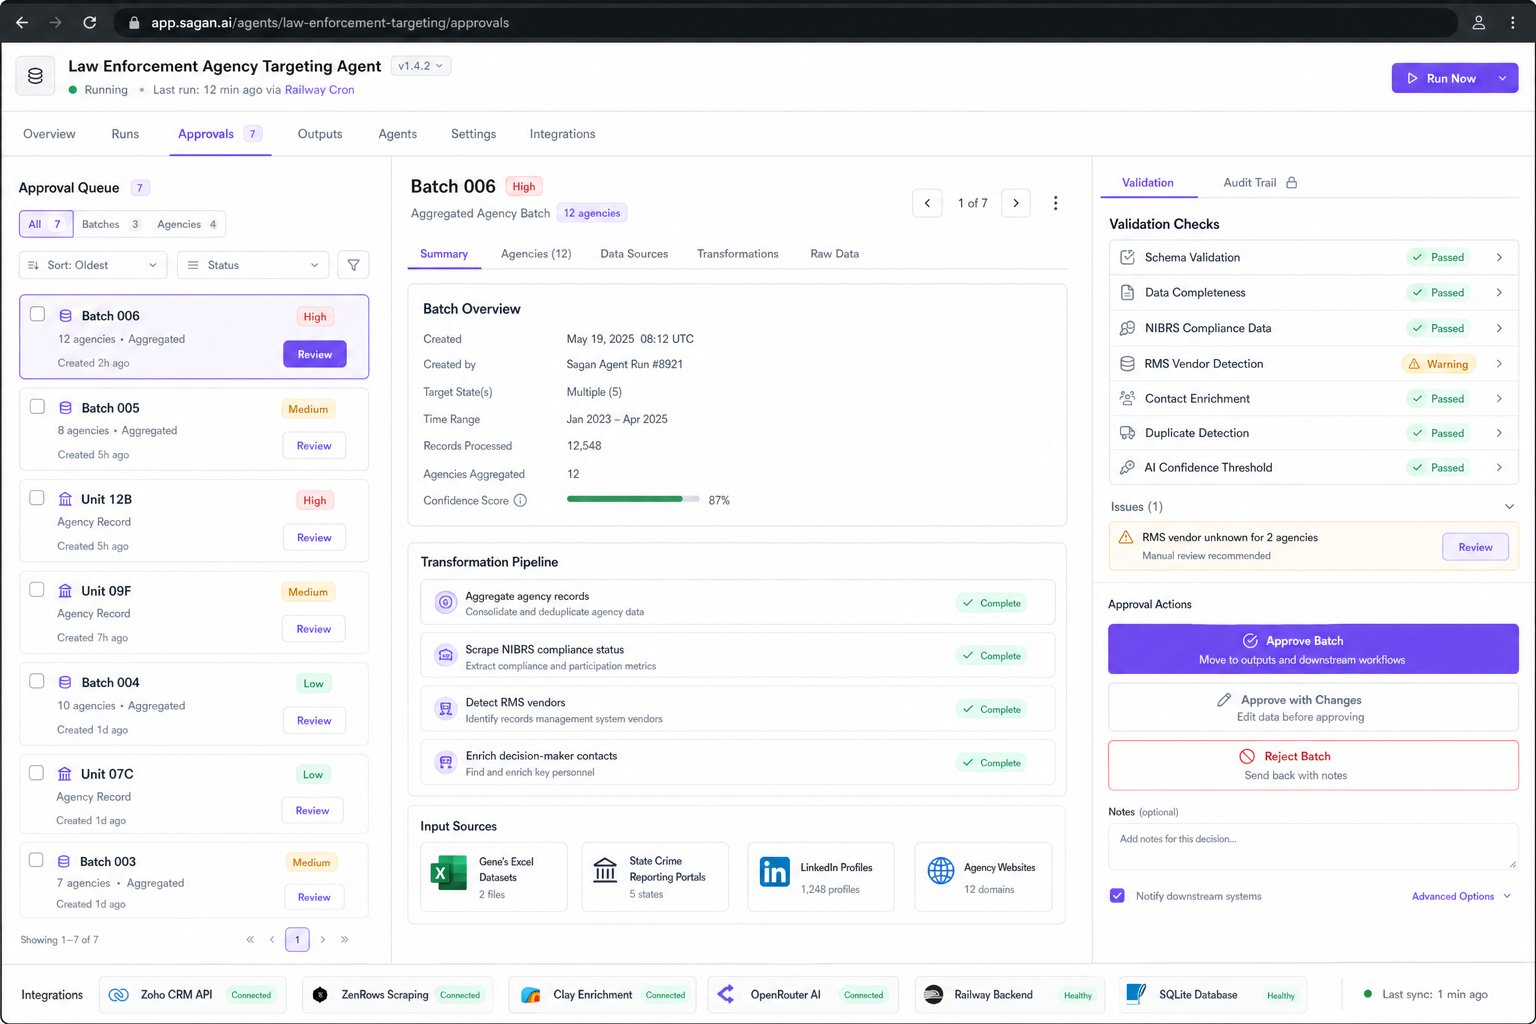Open the Status filter dropdown
The height and width of the screenshot is (1024, 1536).
click(253, 265)
